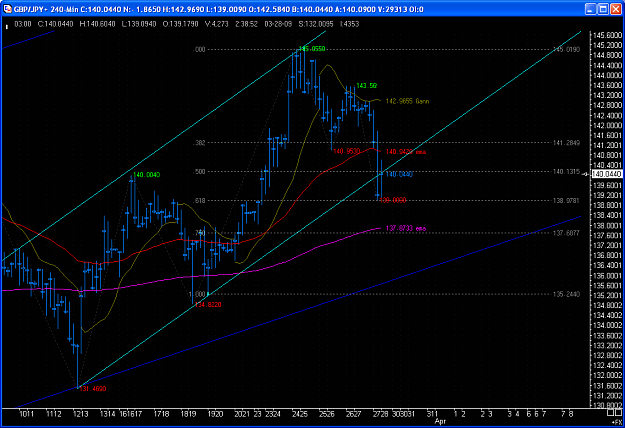This screenshot has height=428, width=625.
Task: Click the 2425 date label on time axis
Action: pyautogui.click(x=299, y=414)
